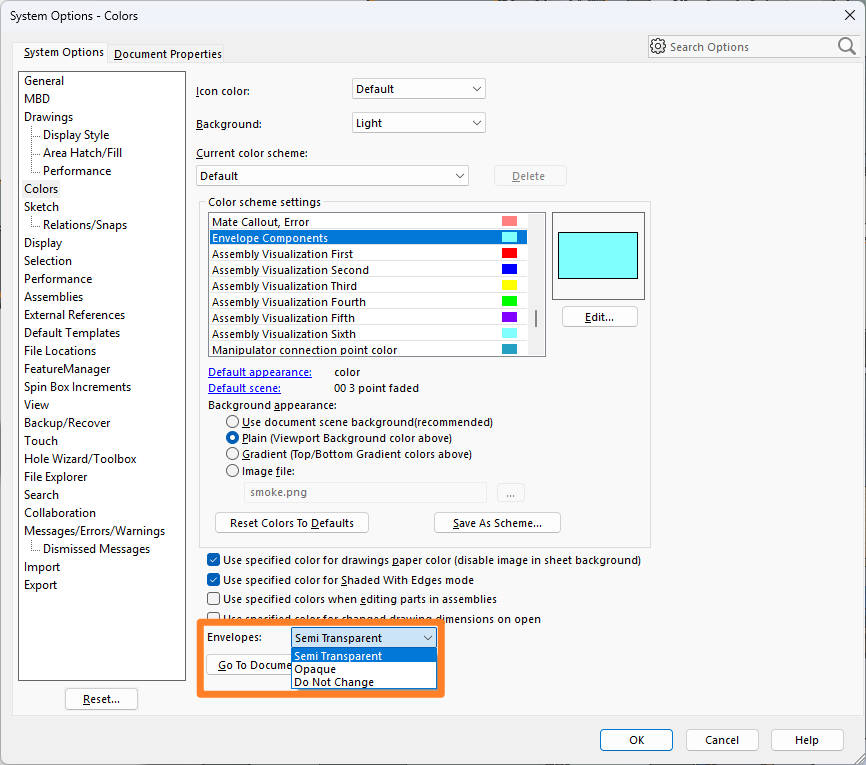The width and height of the screenshot is (866, 765).
Task: Select Colors in the options tree
Action: [x=40, y=188]
